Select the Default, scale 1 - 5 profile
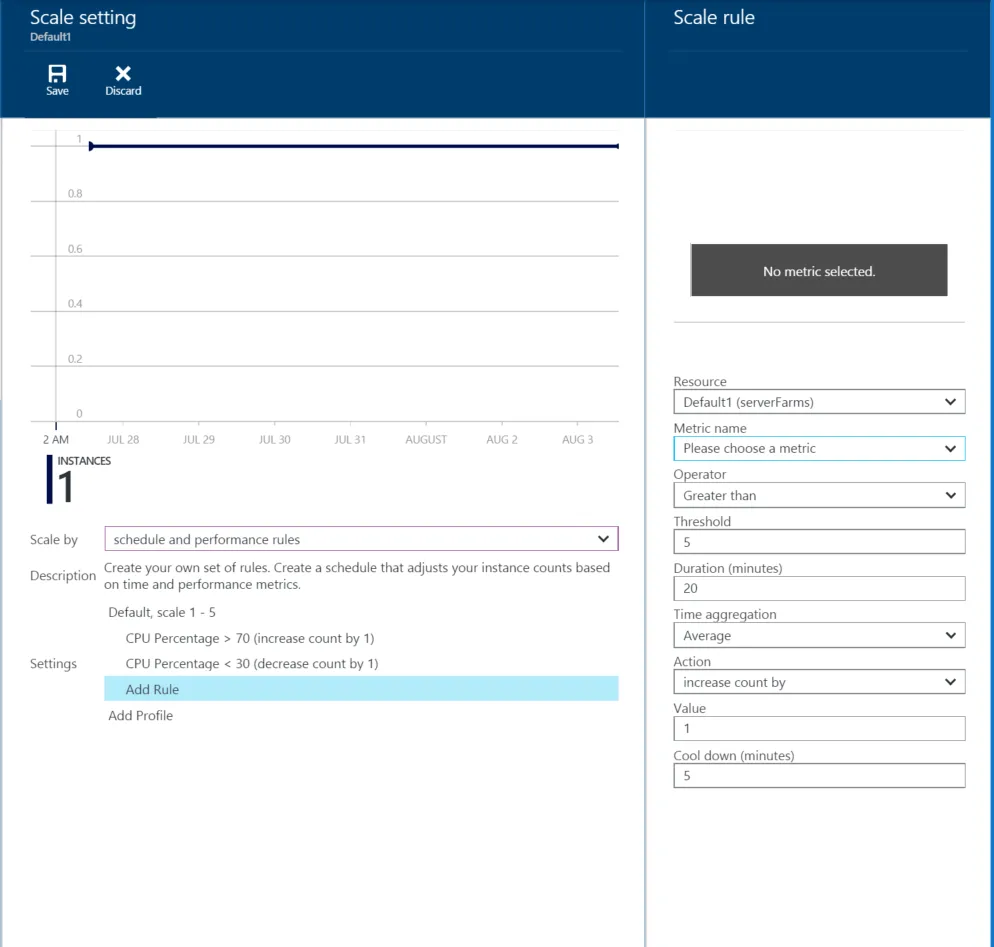 [x=162, y=612]
